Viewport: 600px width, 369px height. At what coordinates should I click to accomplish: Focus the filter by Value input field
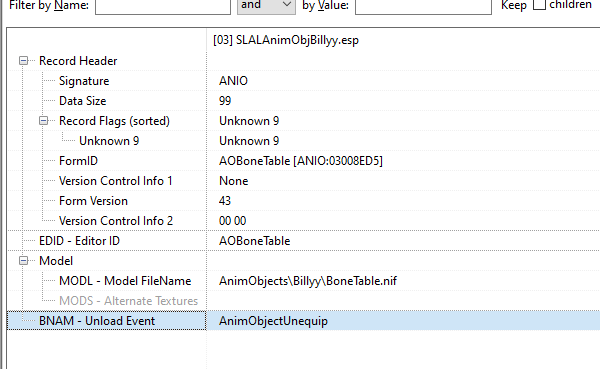(x=423, y=6)
